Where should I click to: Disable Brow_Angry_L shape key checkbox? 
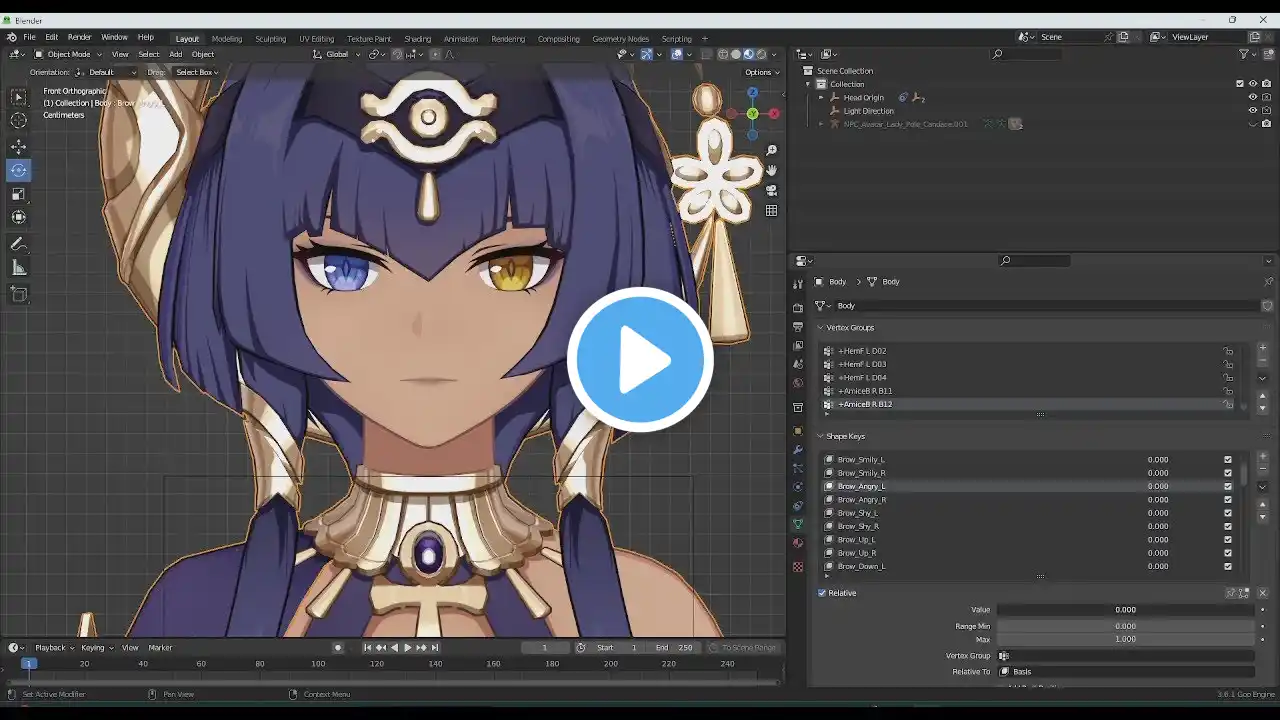pos(1228,486)
